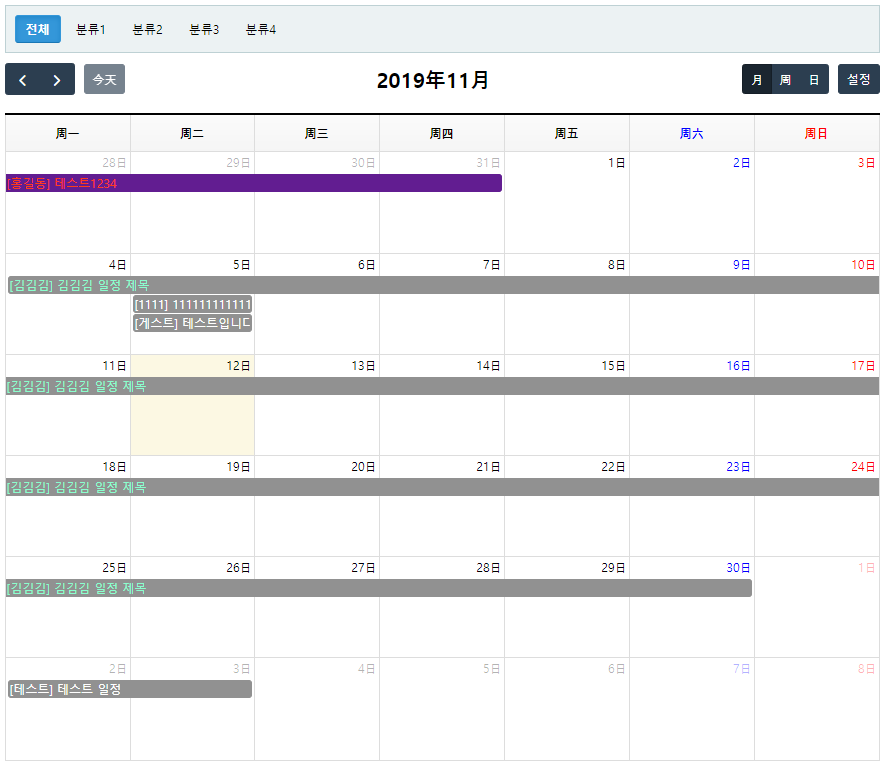Open the [게스트] 테스트입니다 event

click(192, 323)
